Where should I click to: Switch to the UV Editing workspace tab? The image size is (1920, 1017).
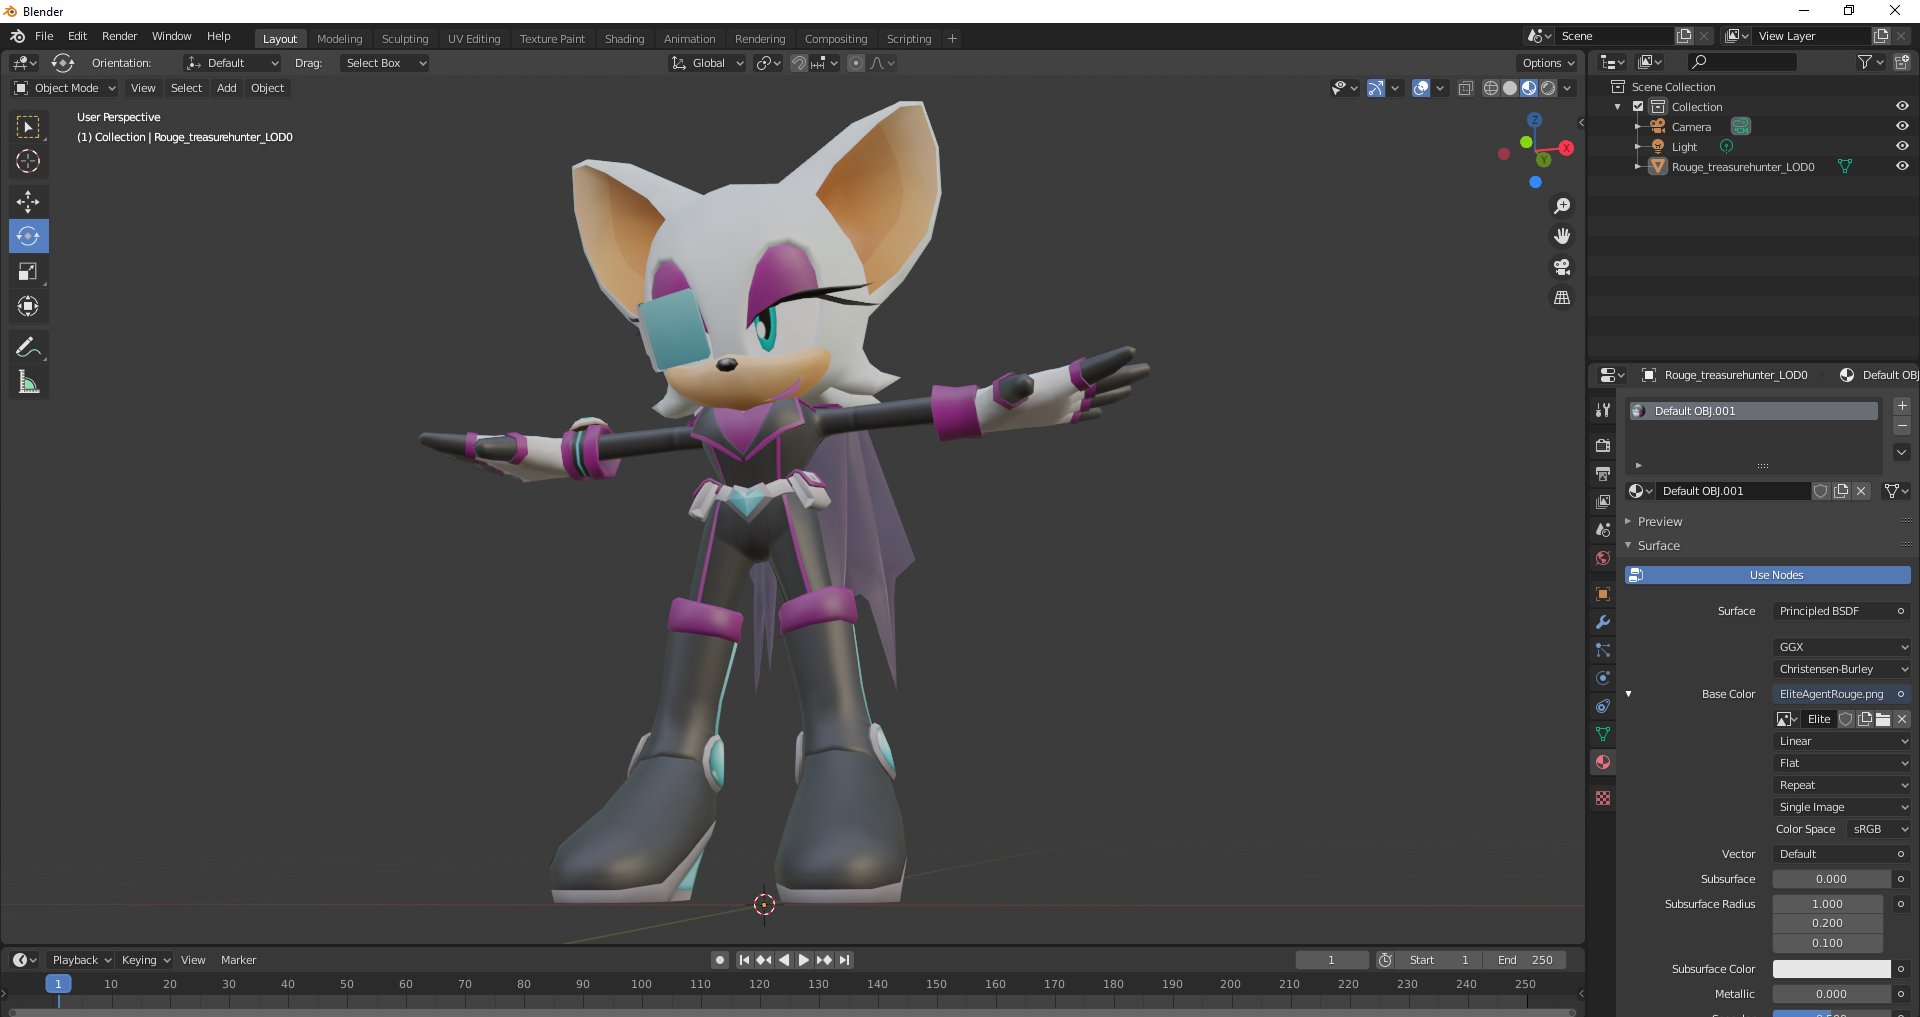pos(474,39)
